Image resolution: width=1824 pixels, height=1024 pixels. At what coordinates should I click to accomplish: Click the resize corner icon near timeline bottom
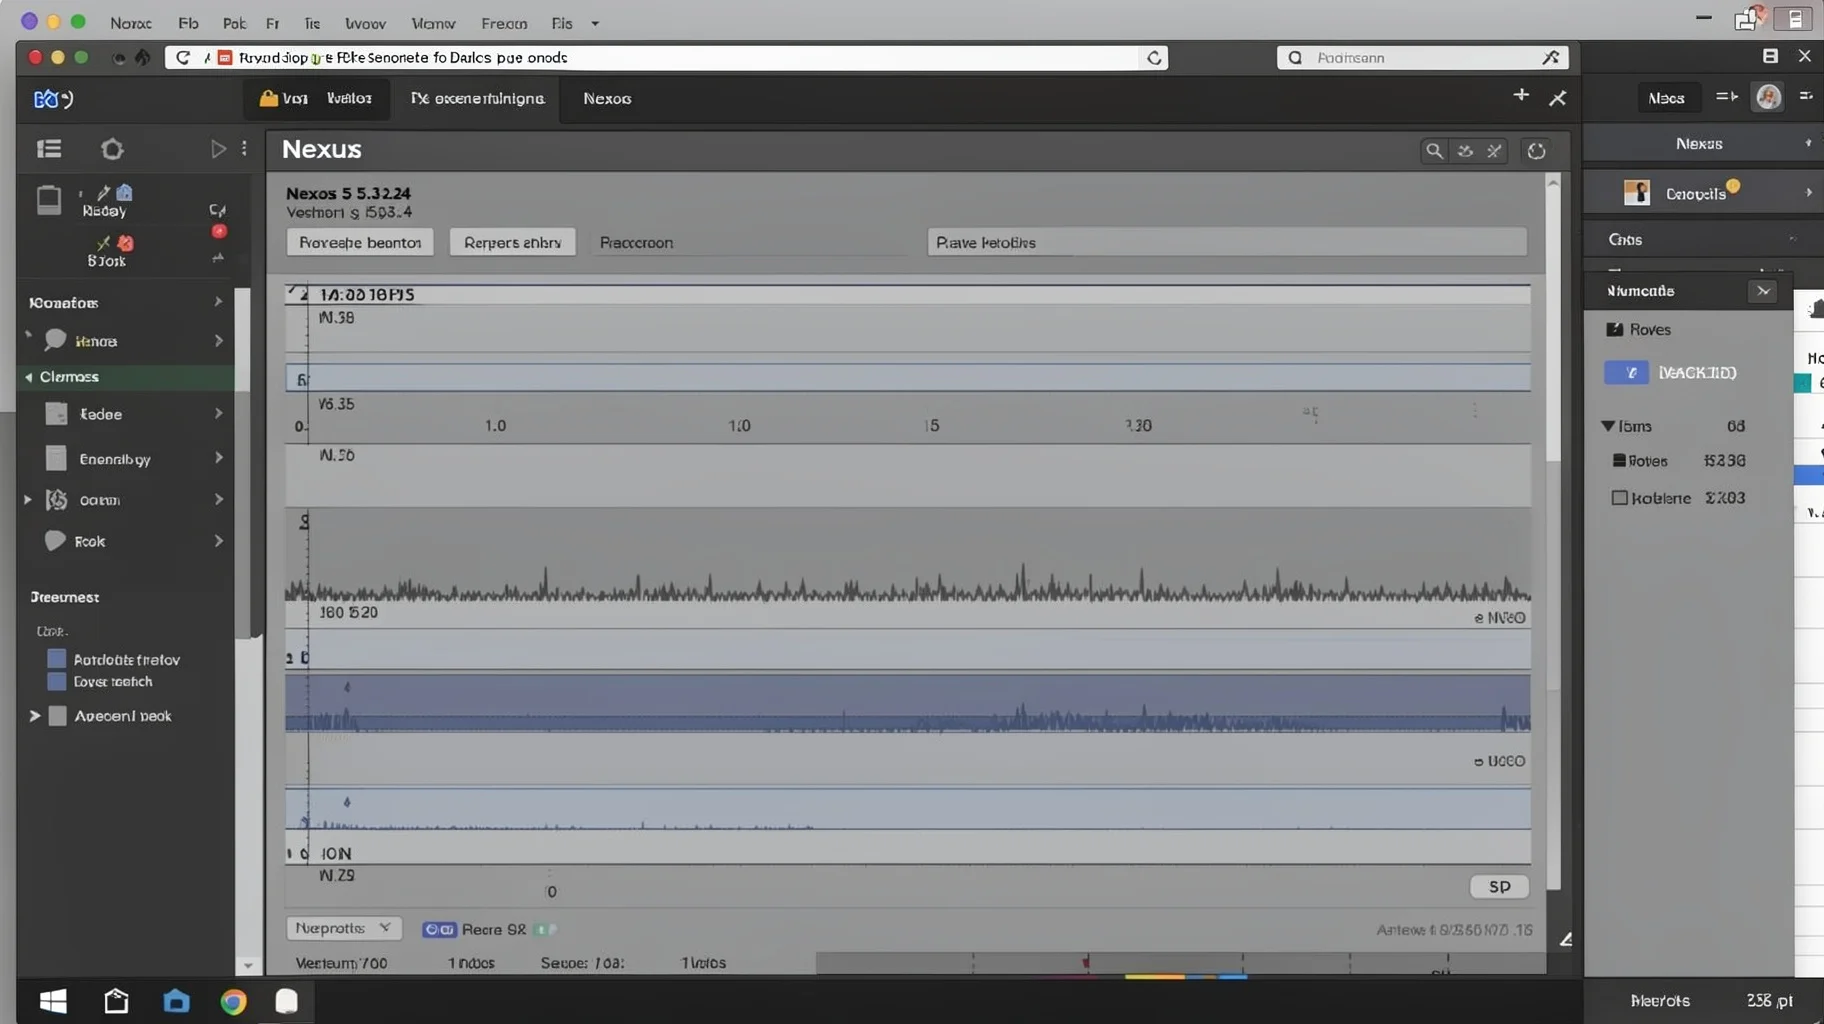point(1566,939)
